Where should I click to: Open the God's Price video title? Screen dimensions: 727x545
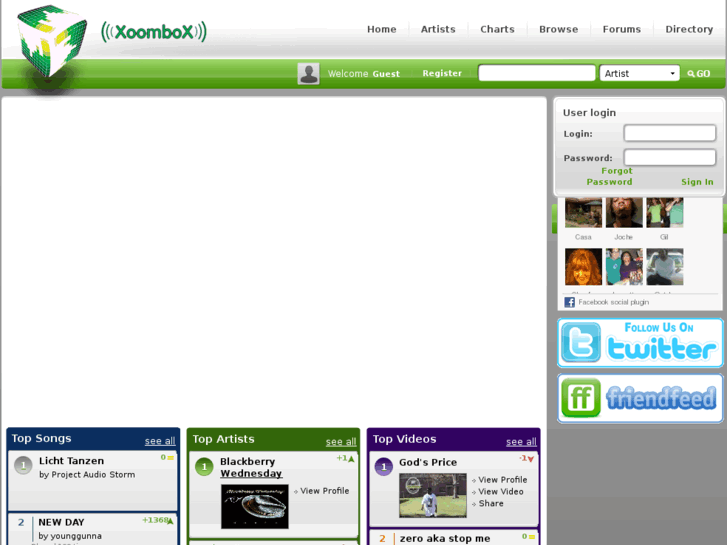(428, 462)
